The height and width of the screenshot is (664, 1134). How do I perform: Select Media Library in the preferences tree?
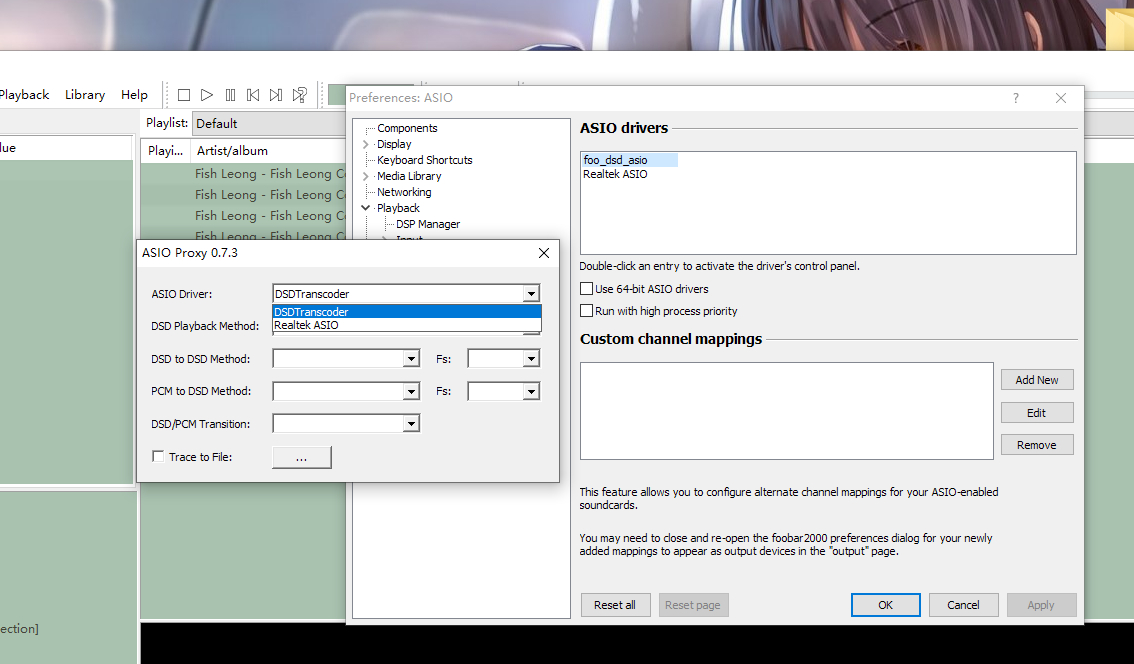coord(409,176)
